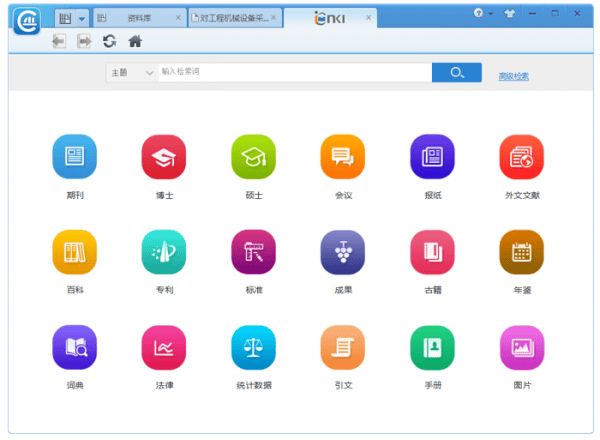
Task: Open the 高级检索 advanced search link
Action: [513, 76]
